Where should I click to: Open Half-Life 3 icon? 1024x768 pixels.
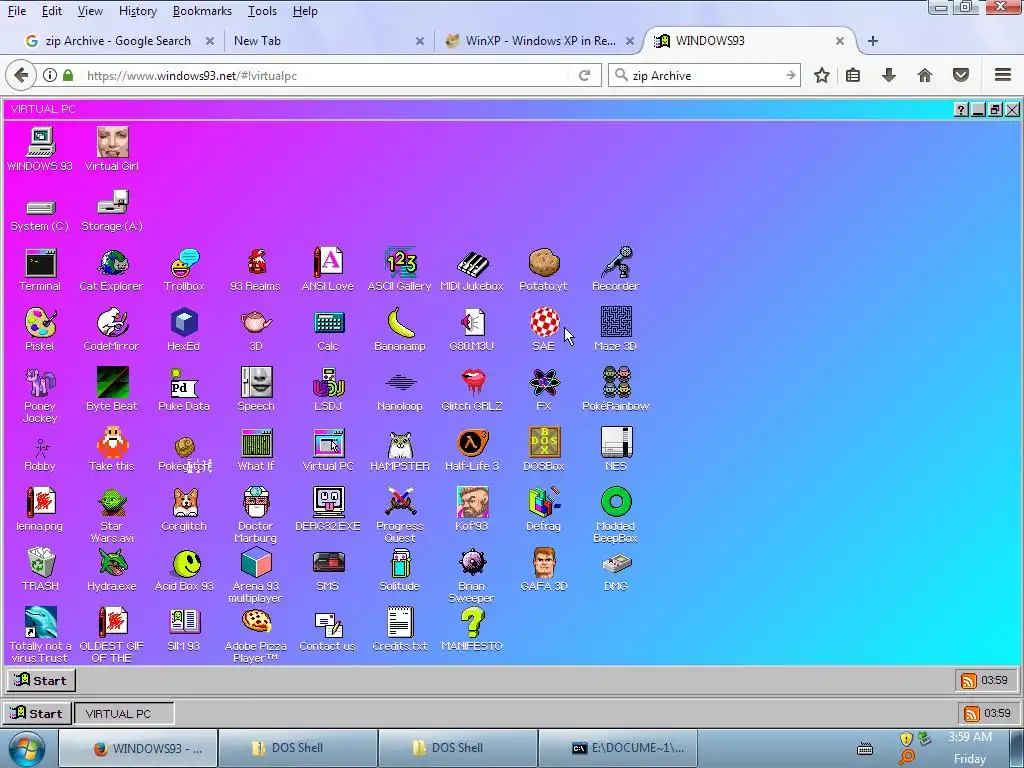coord(472,449)
